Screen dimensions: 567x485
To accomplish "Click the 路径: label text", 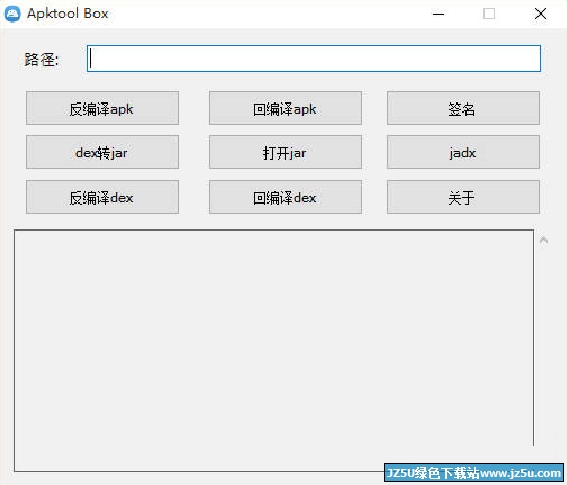I will pyautogui.click(x=41, y=60).
